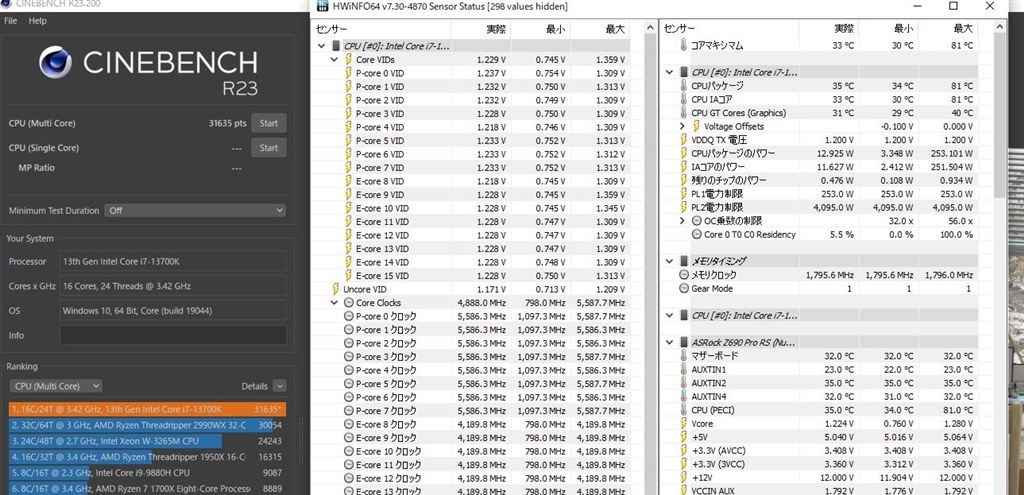The height and width of the screenshot is (495, 1024).
Task: Collapse the ASRock Z690 Pro RS group
Action: (669, 342)
